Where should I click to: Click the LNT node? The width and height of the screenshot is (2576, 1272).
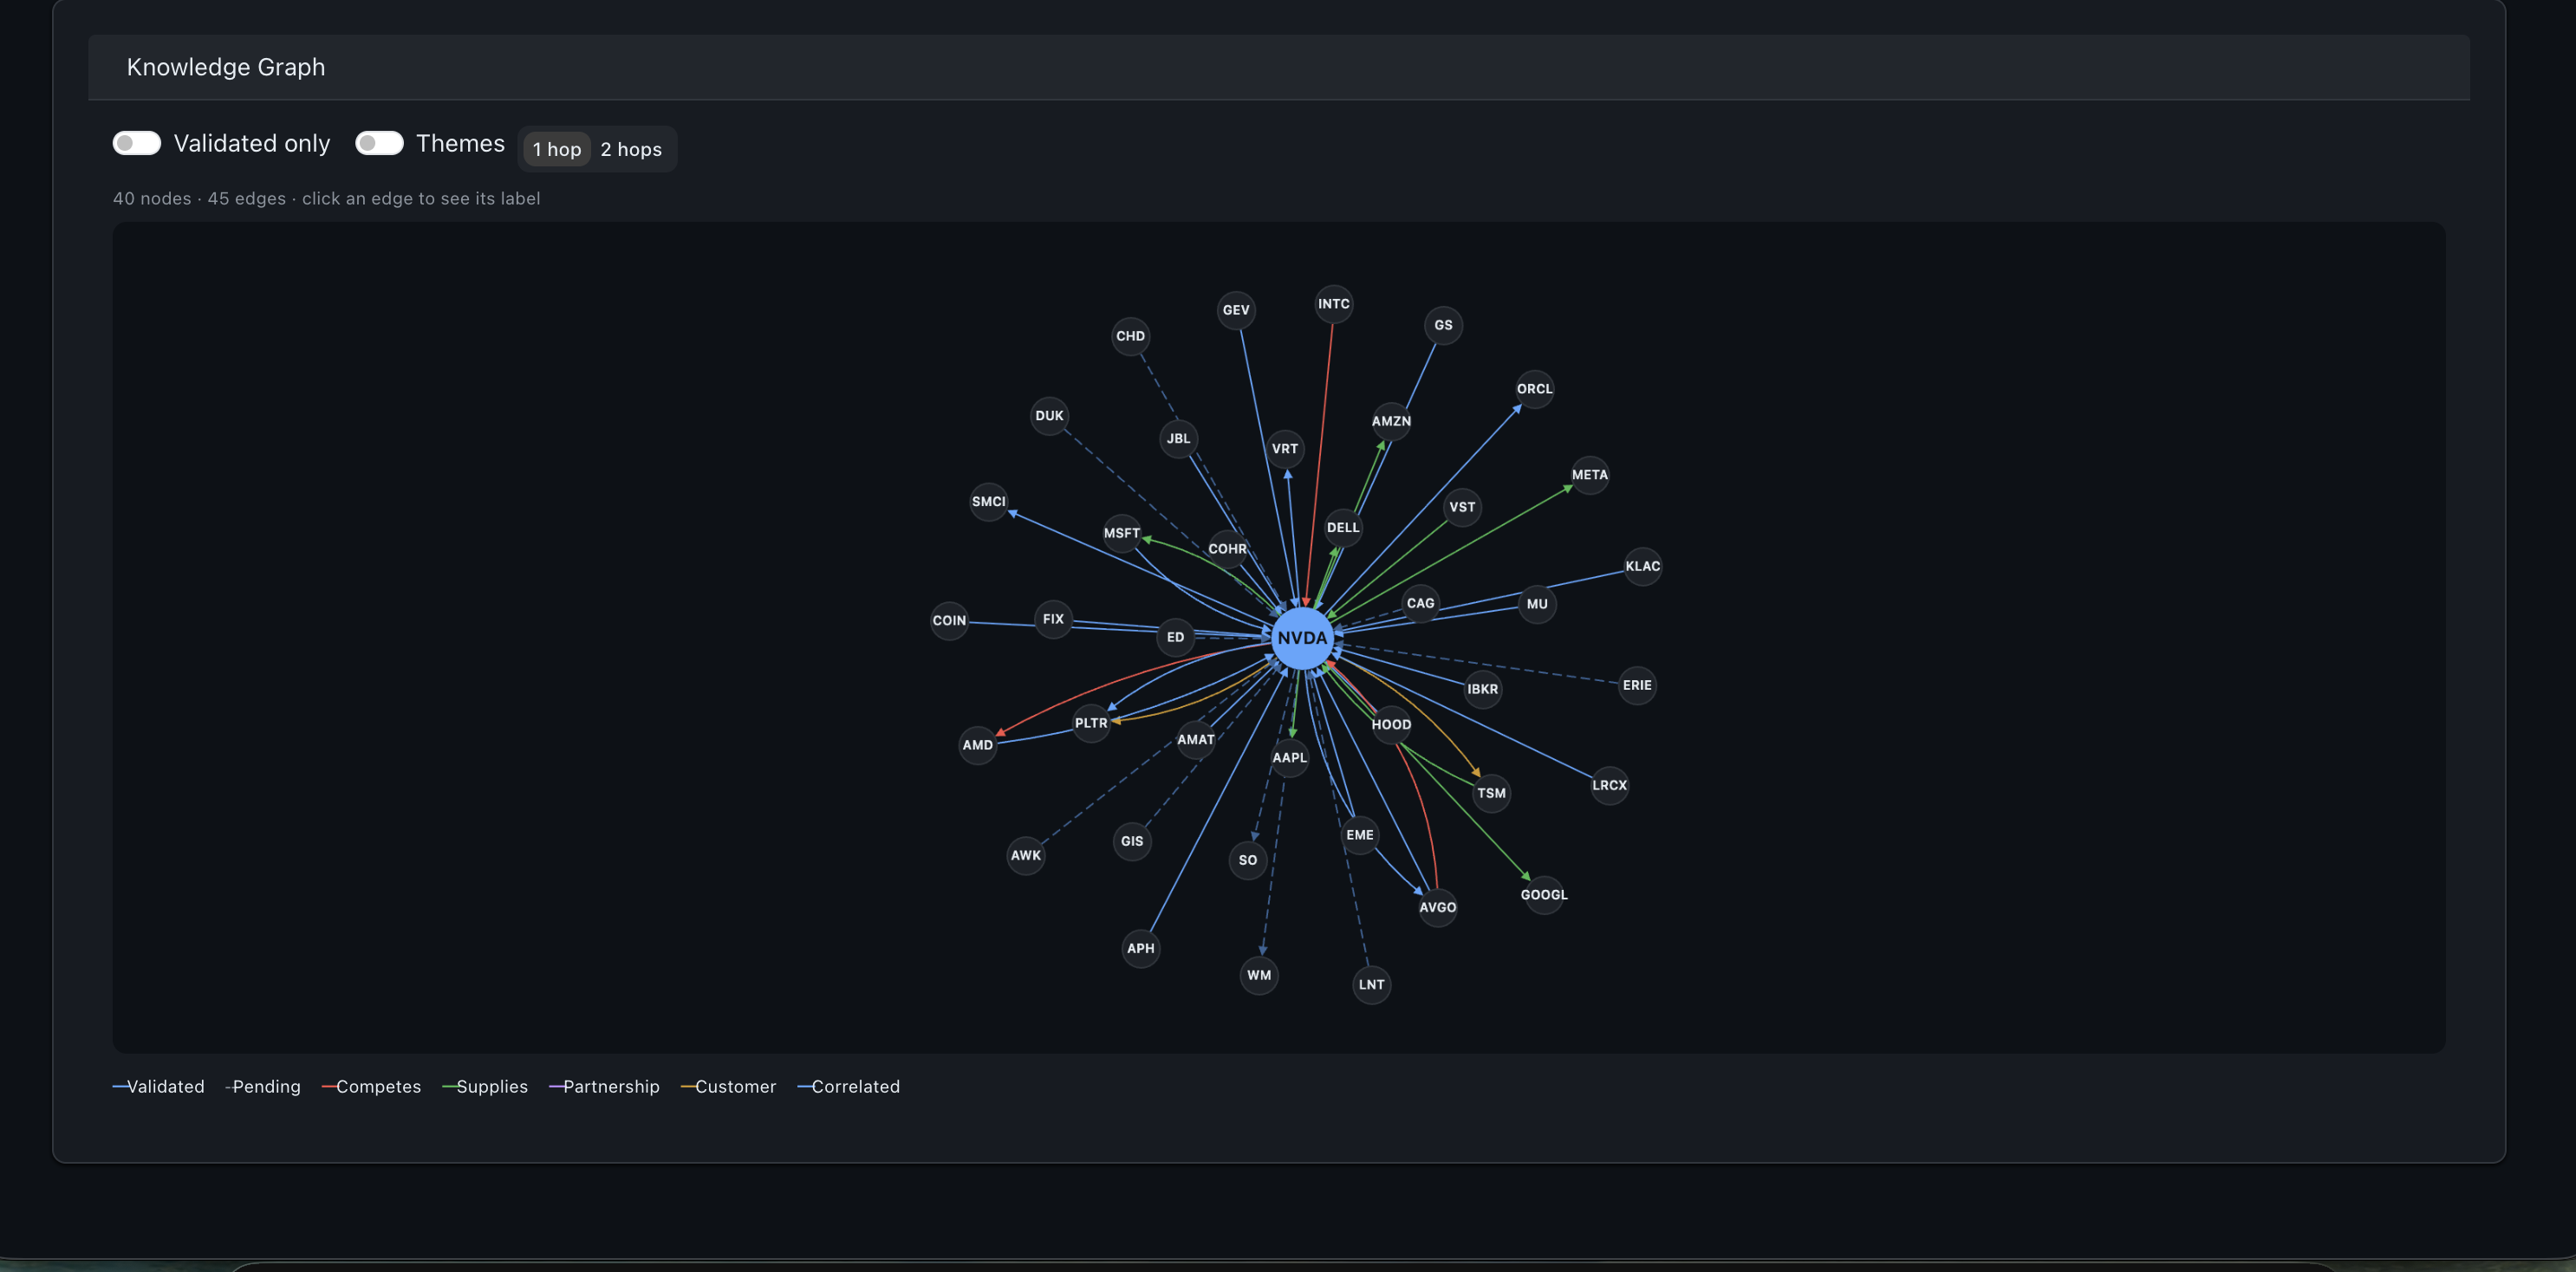(x=1371, y=985)
